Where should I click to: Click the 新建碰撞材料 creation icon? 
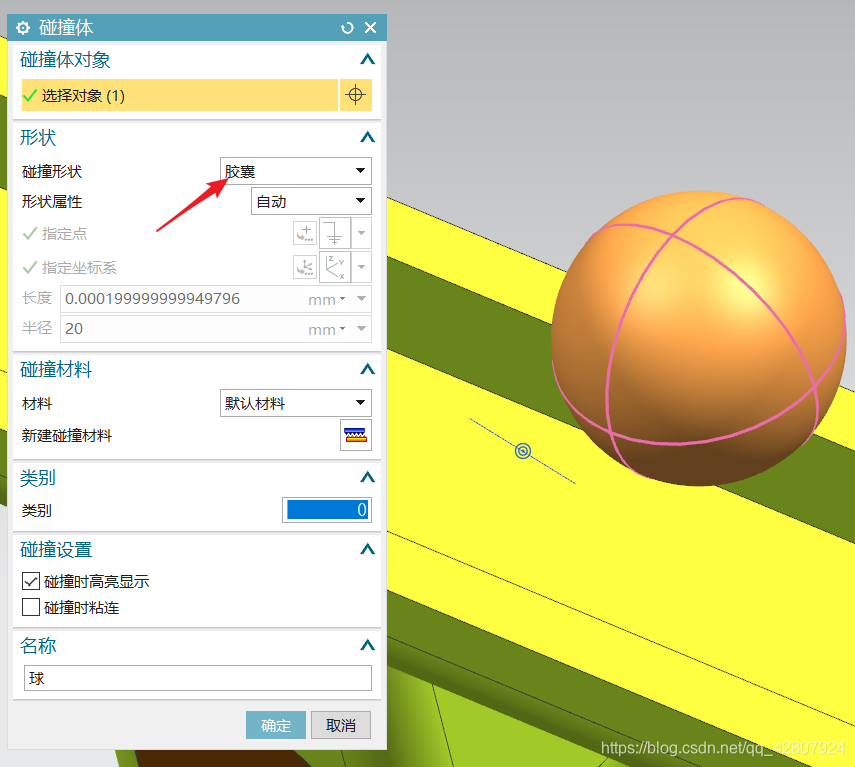click(x=355, y=435)
